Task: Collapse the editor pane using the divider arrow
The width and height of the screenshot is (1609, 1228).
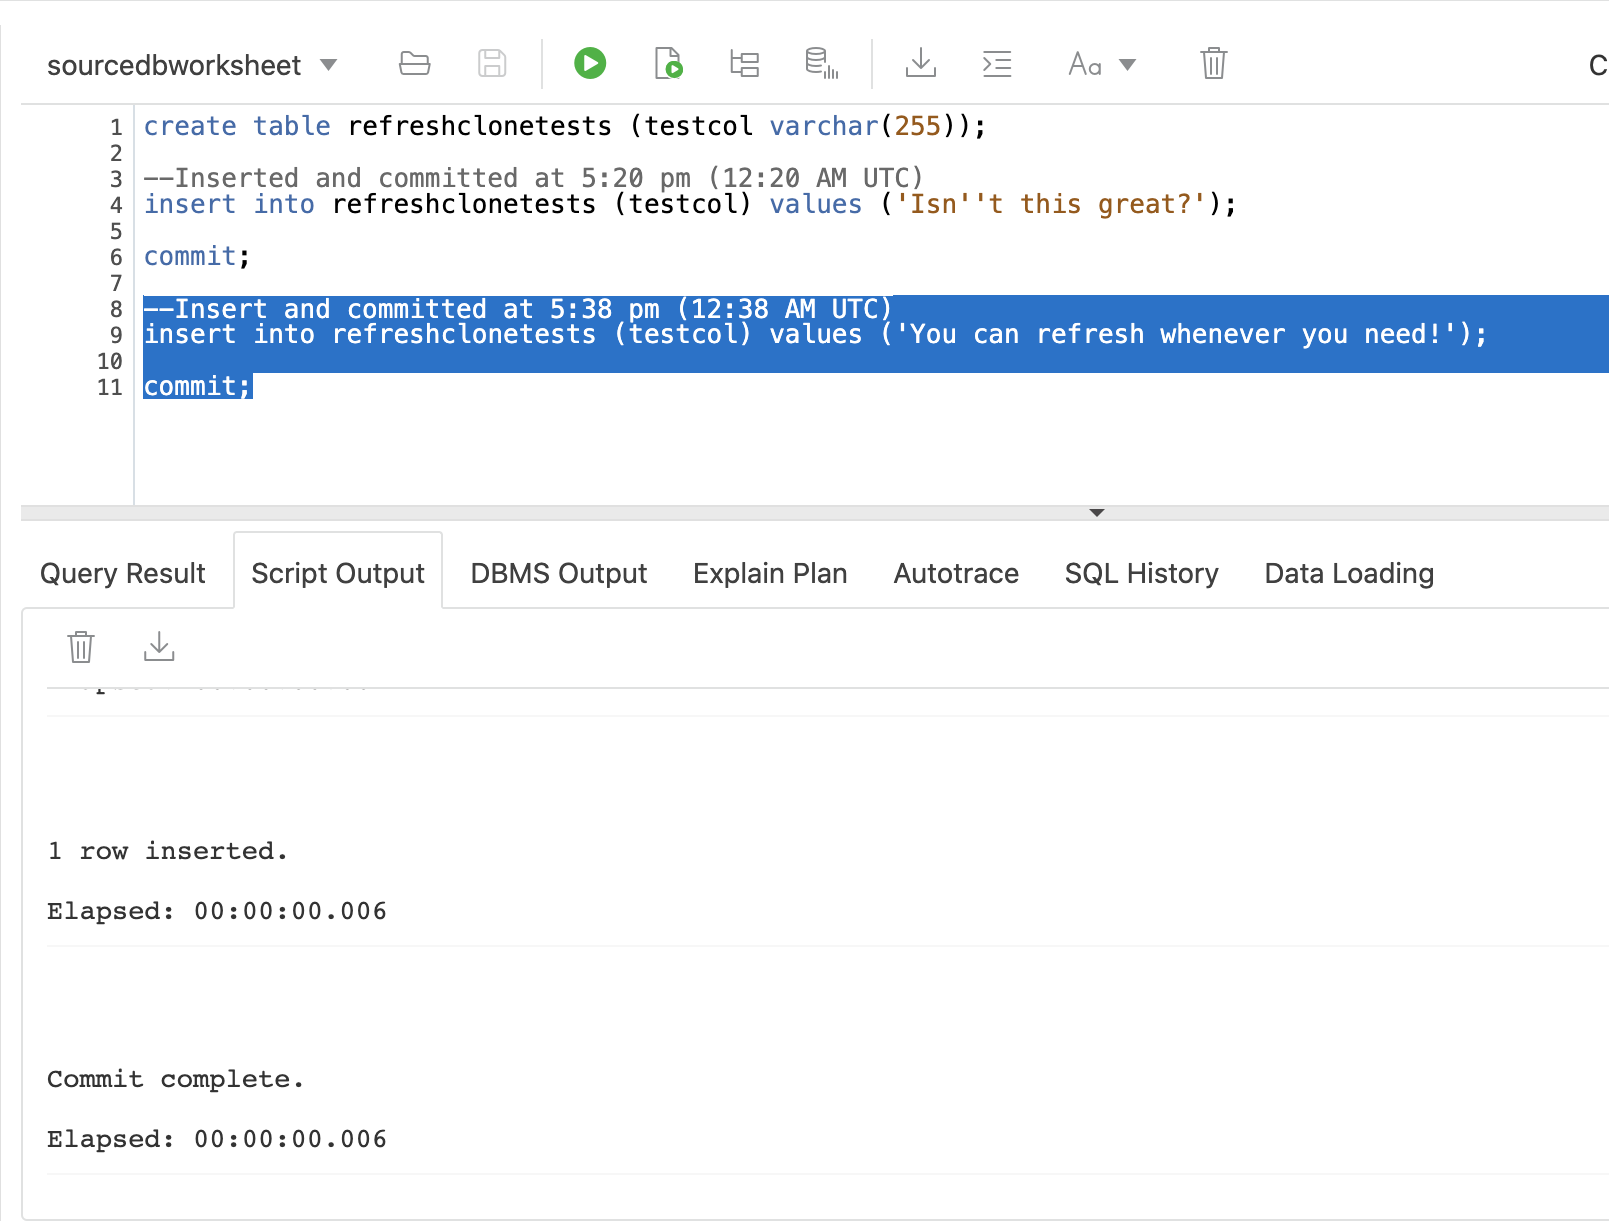Action: (1097, 513)
